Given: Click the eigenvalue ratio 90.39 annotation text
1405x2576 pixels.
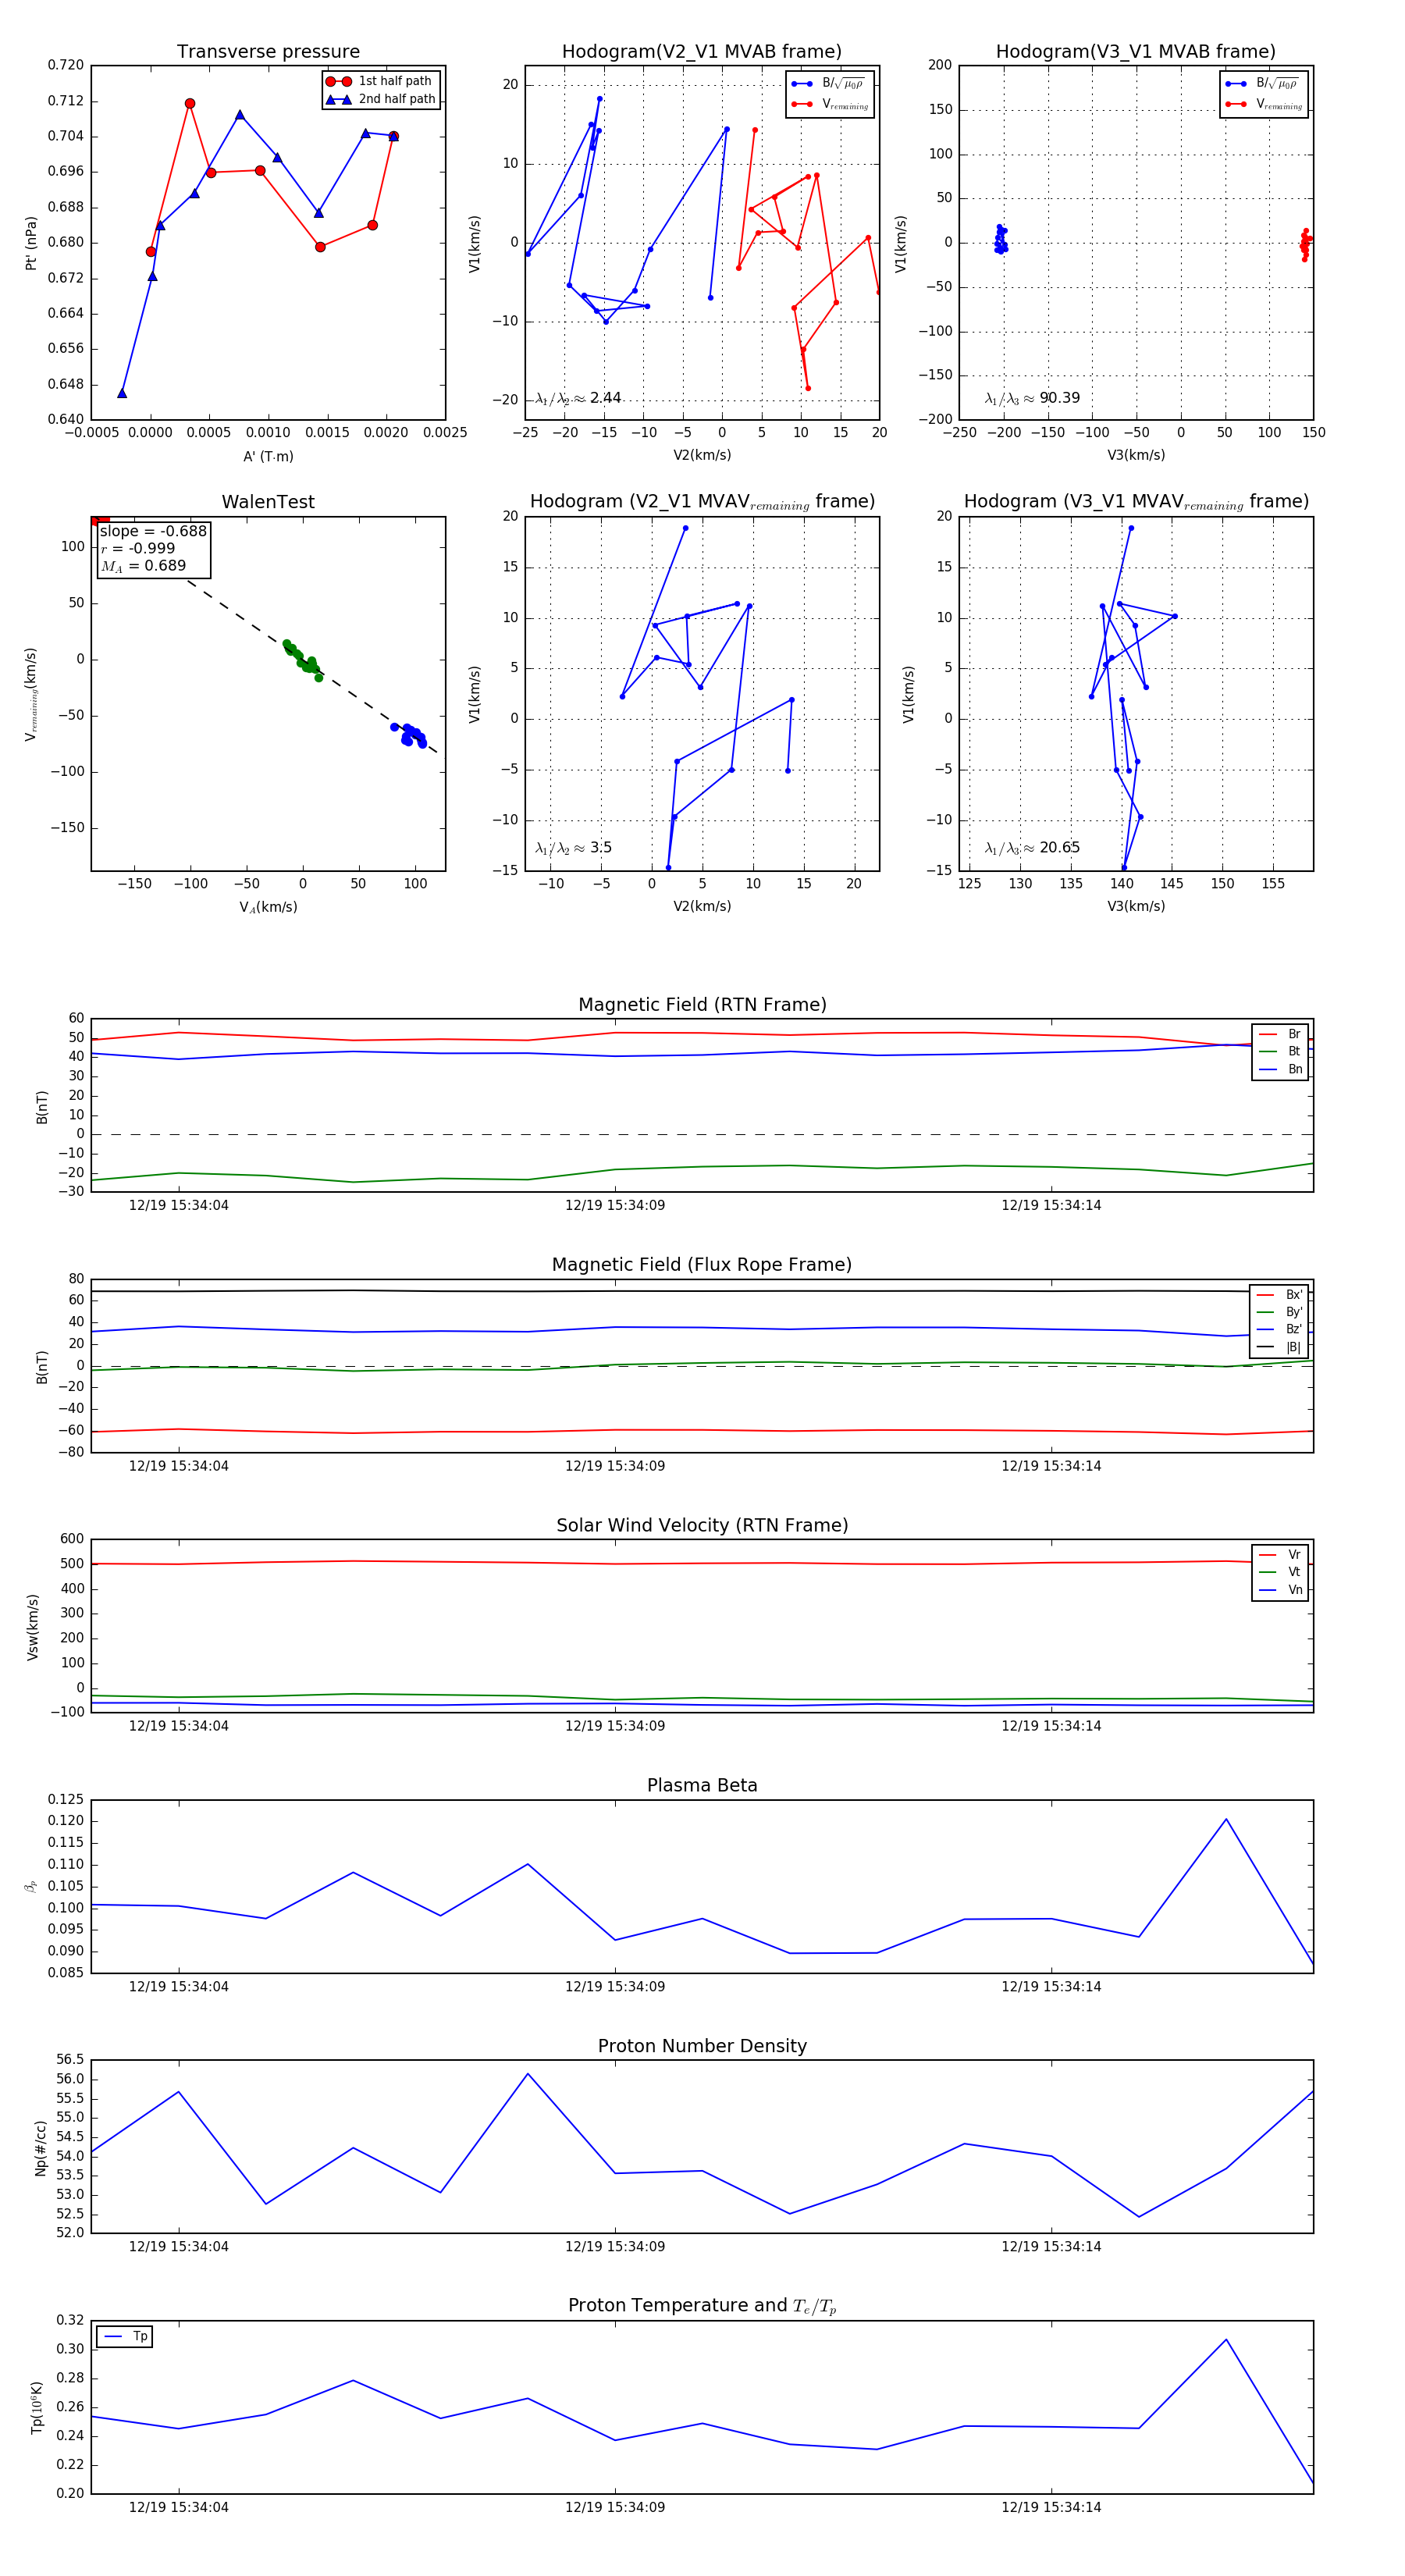Looking at the screenshot, I should pyautogui.click(x=1032, y=398).
